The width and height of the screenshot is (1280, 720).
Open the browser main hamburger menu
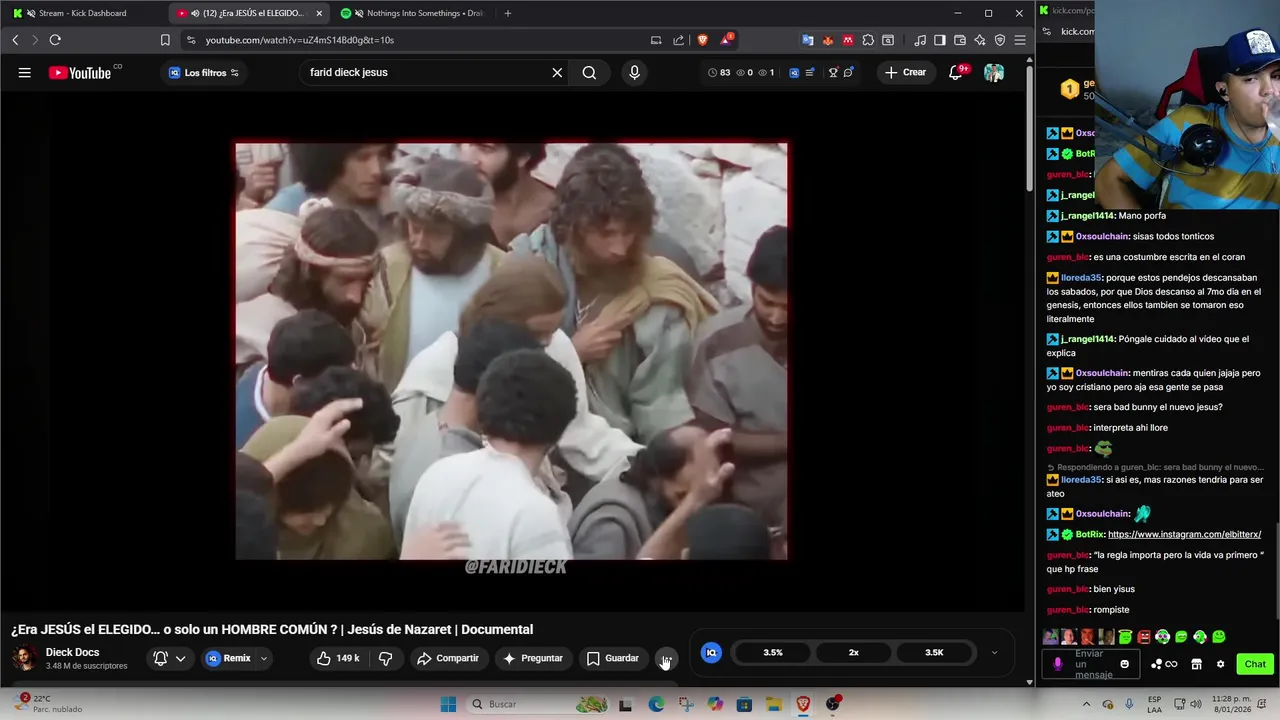coord(1020,40)
